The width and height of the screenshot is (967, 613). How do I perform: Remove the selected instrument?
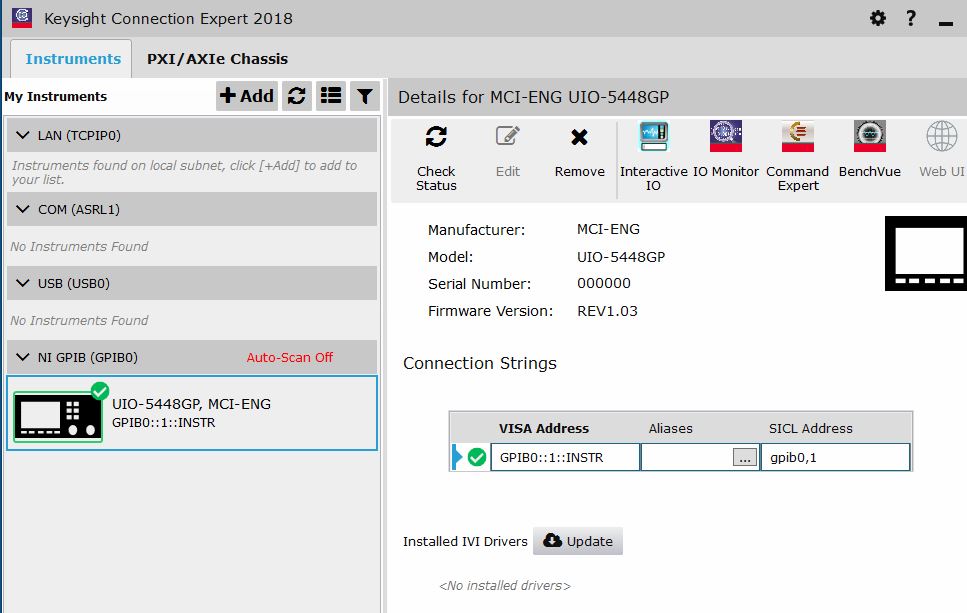click(579, 152)
